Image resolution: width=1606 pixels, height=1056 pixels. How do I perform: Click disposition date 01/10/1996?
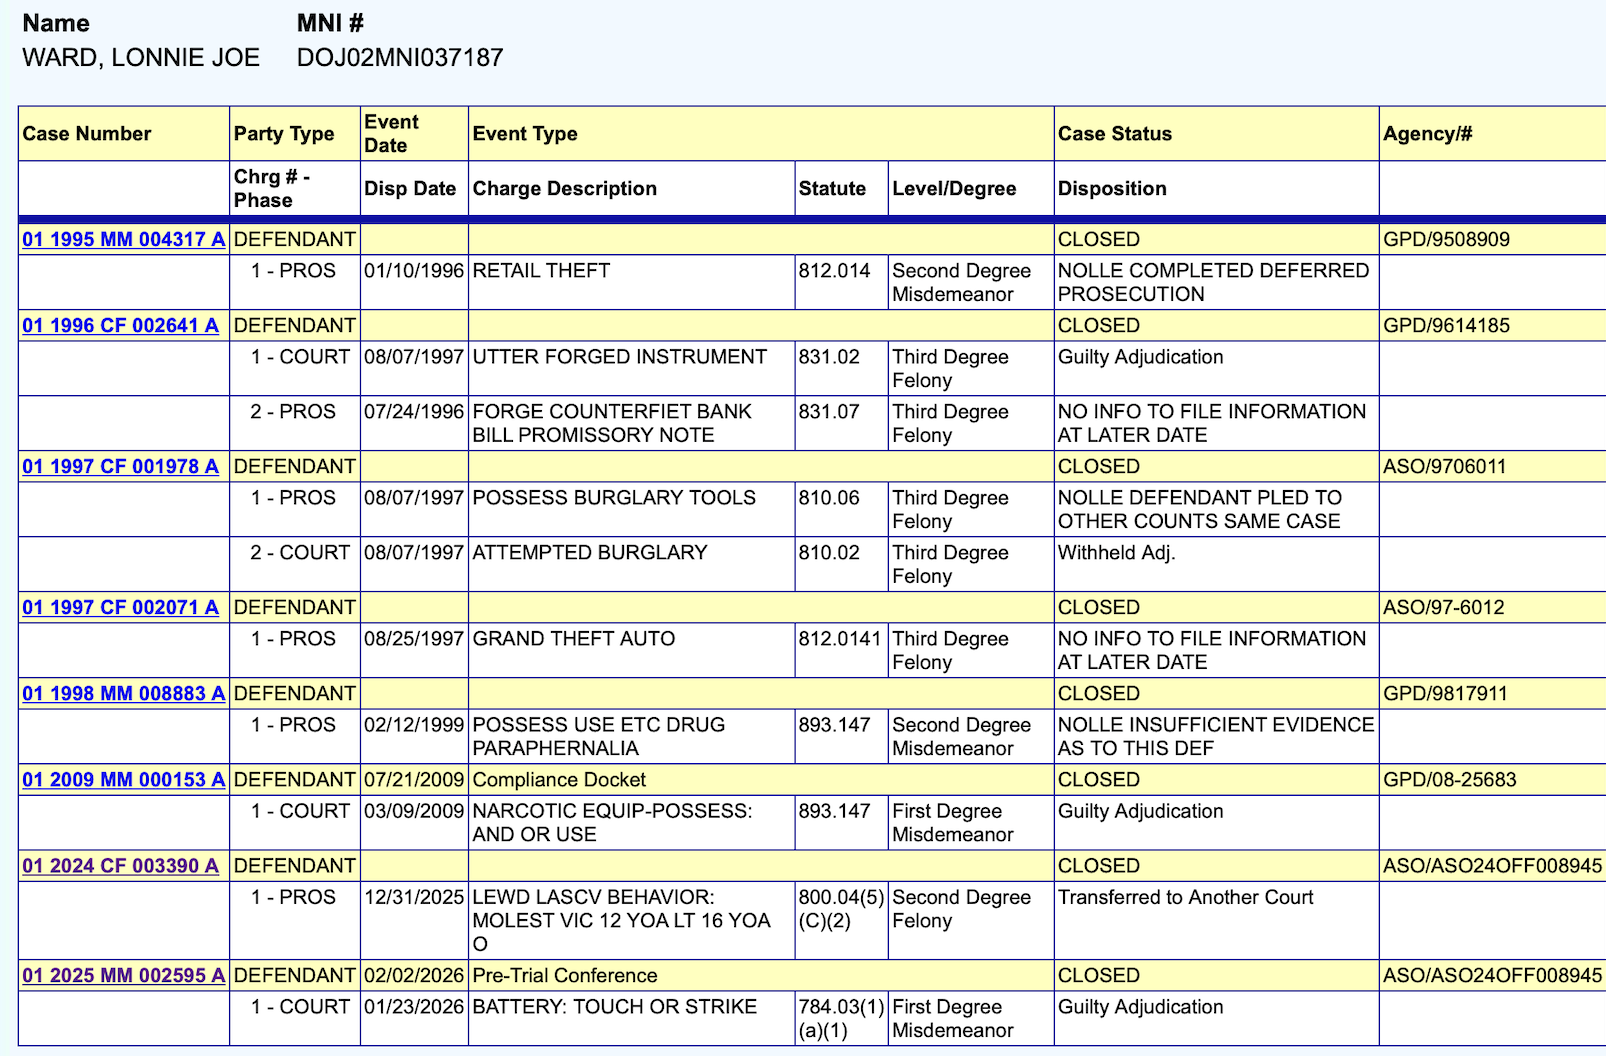coord(414,270)
